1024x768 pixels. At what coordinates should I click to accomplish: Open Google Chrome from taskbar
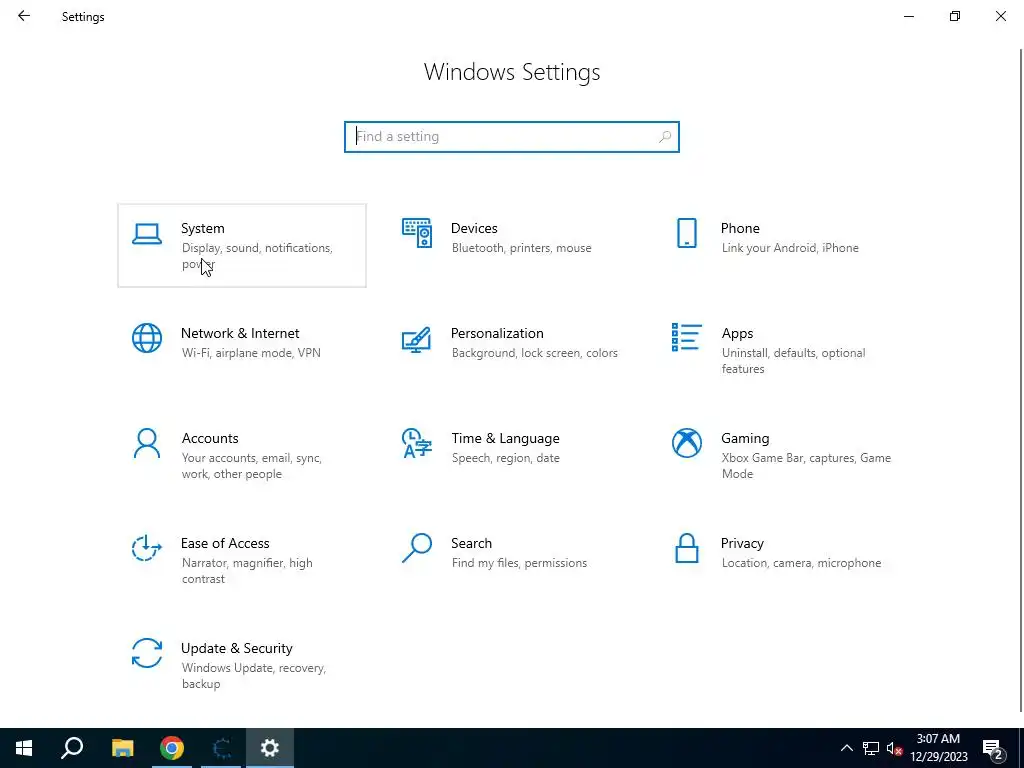[x=172, y=748]
